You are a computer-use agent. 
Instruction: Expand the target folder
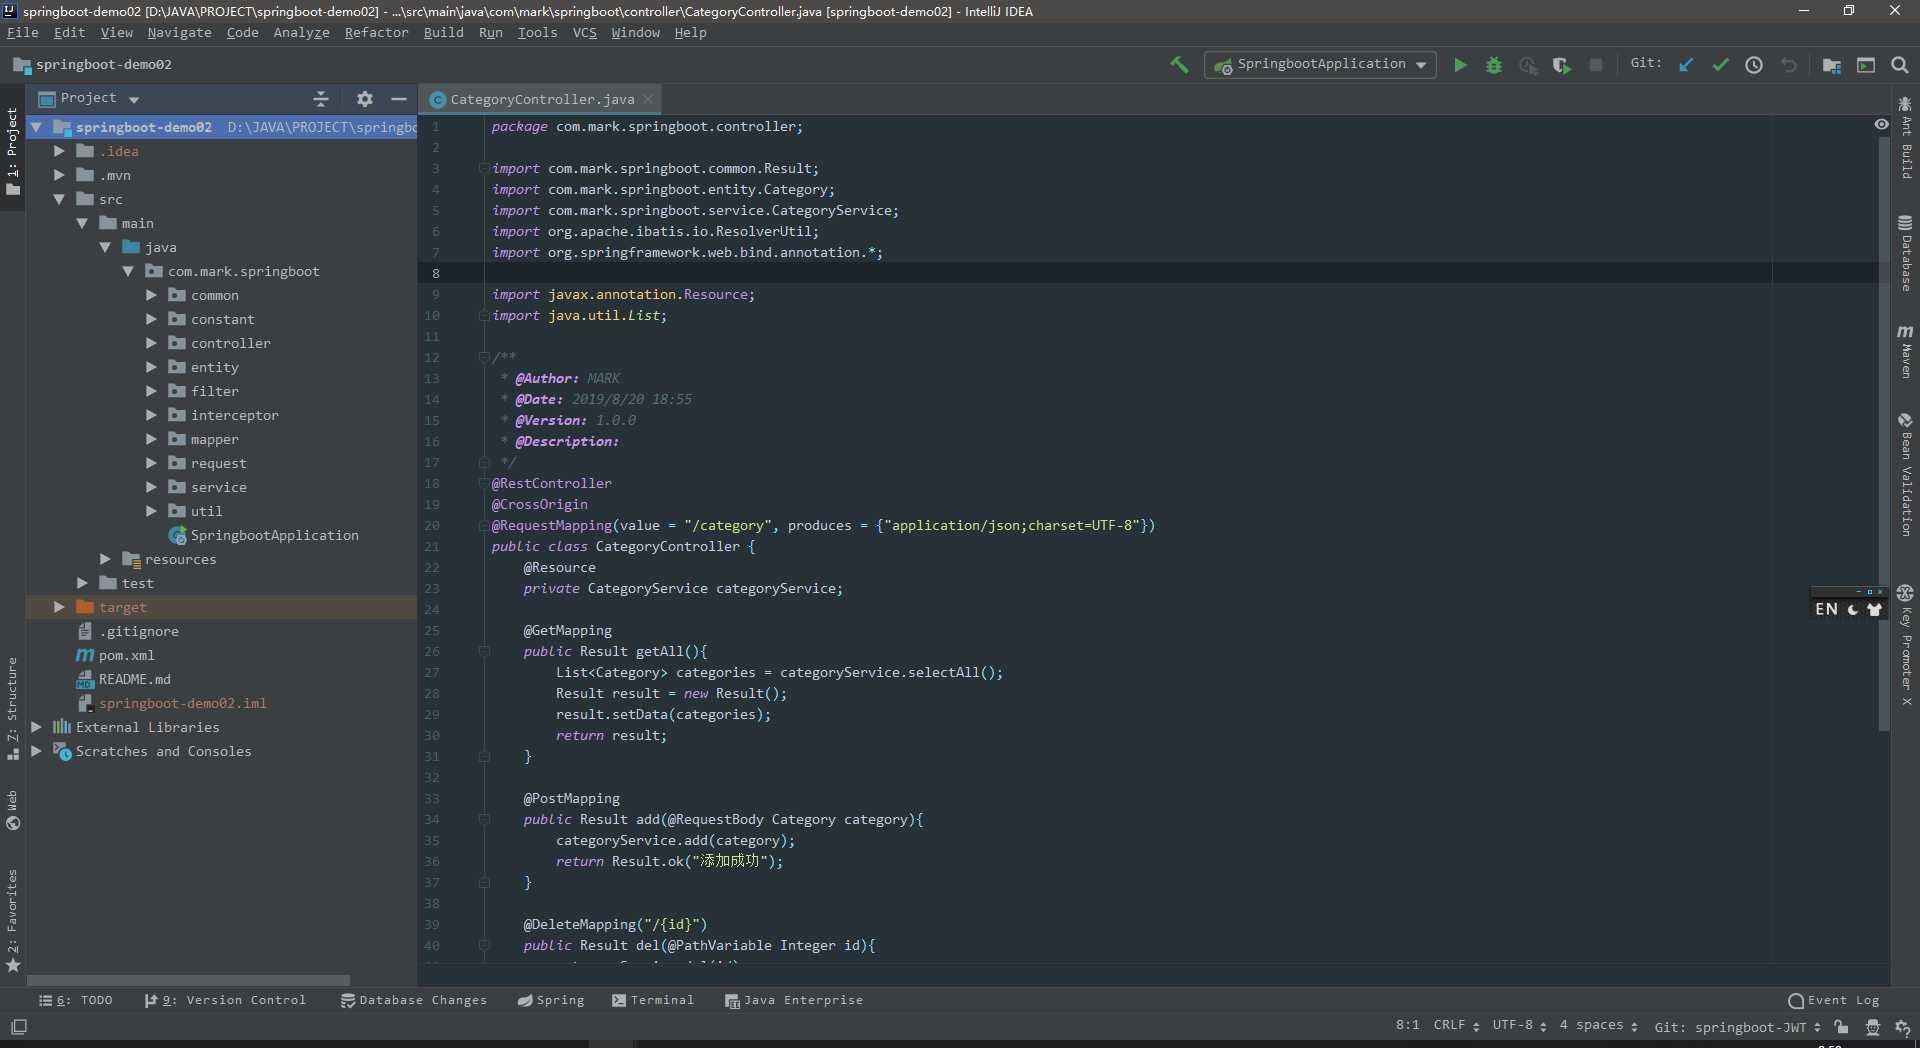[59, 607]
